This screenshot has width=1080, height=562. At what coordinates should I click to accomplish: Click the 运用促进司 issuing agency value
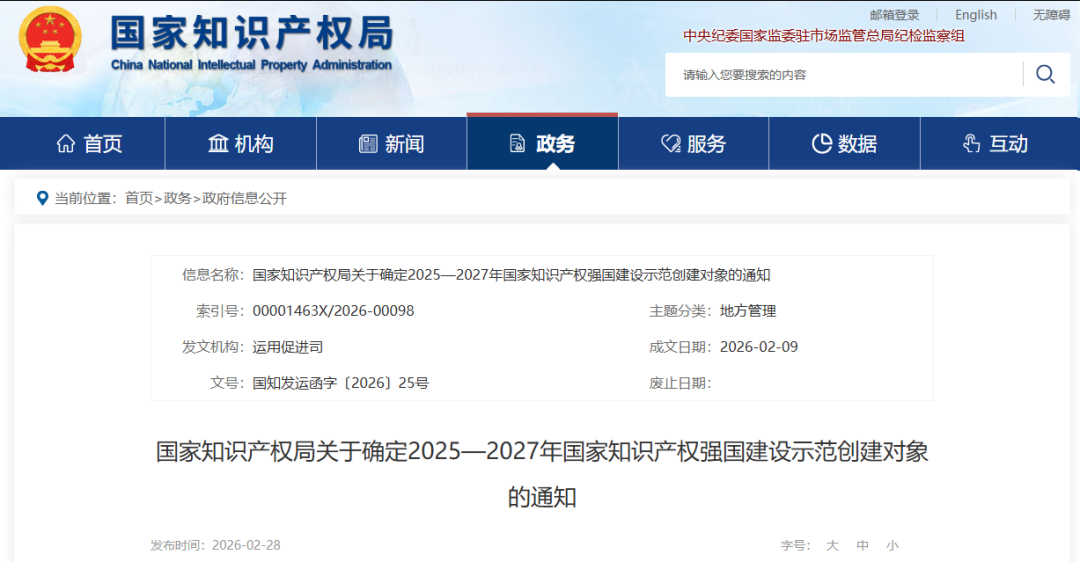click(288, 347)
